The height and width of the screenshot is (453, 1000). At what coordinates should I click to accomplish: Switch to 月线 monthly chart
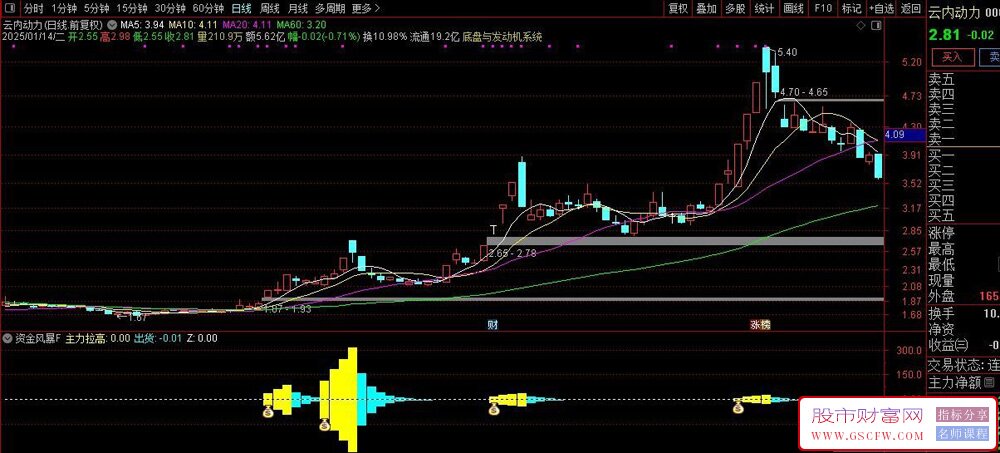point(297,8)
